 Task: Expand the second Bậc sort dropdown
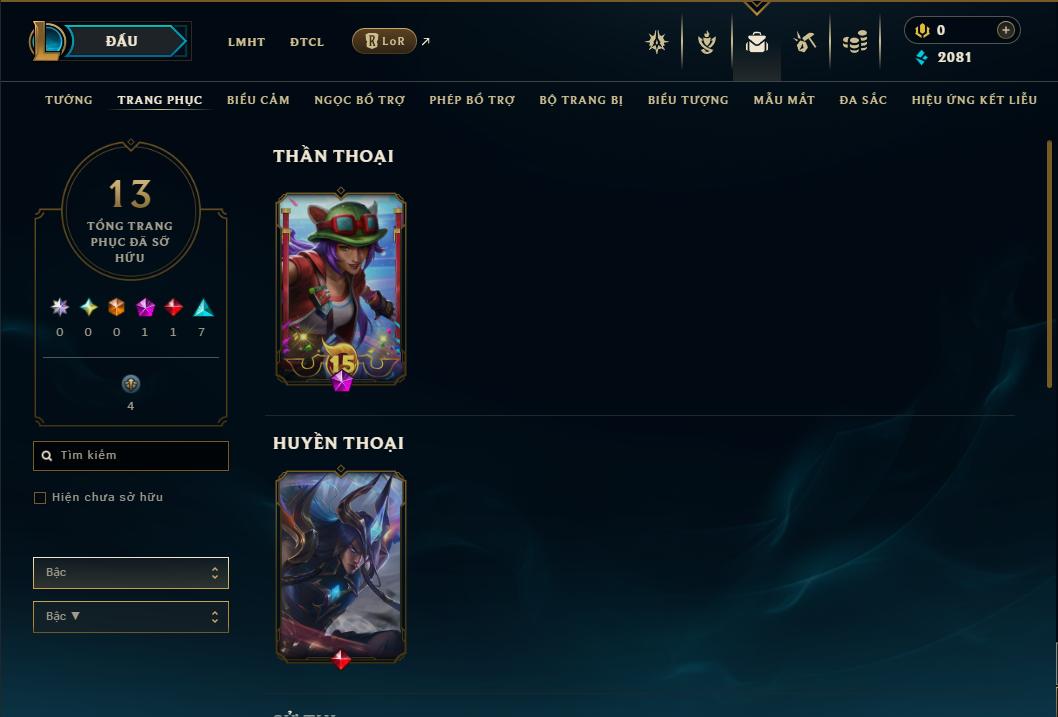131,616
